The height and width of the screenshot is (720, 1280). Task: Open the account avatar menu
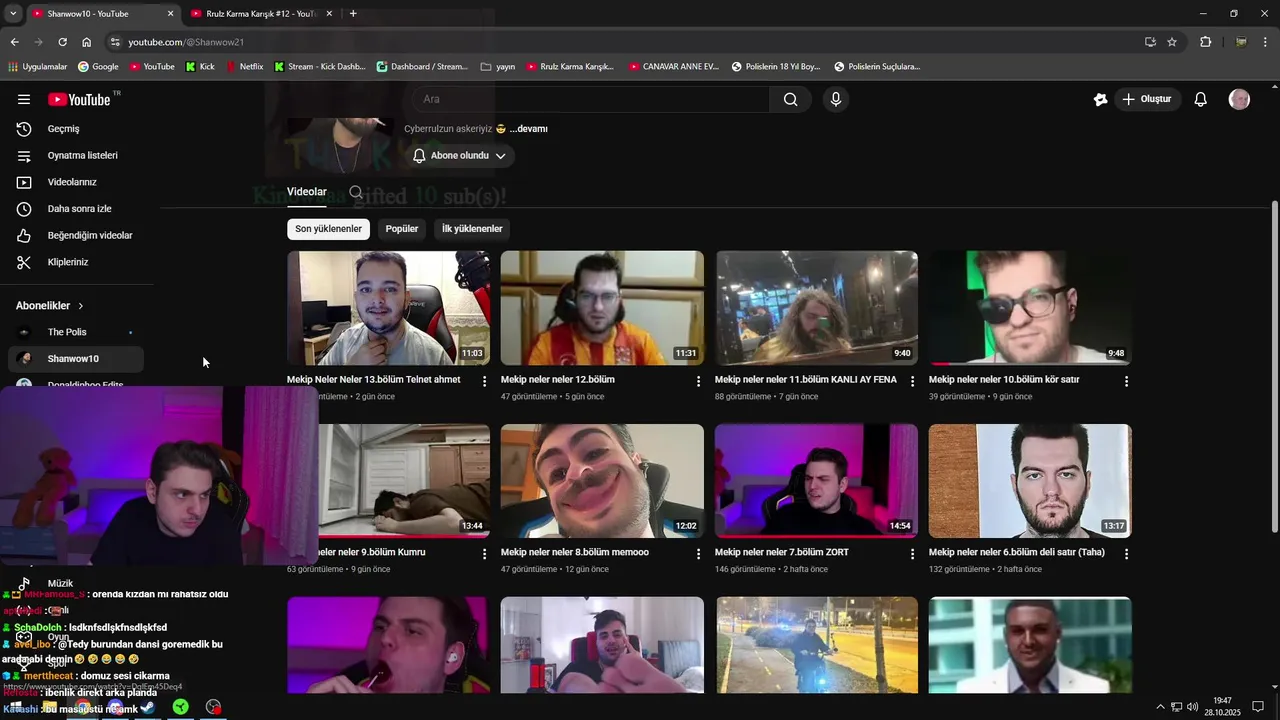click(x=1239, y=99)
